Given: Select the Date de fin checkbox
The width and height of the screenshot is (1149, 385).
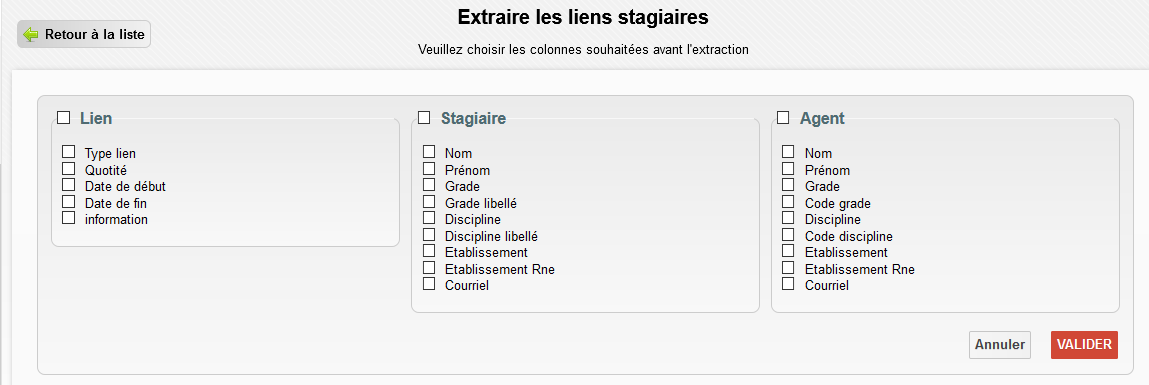Looking at the screenshot, I should click(x=68, y=202).
